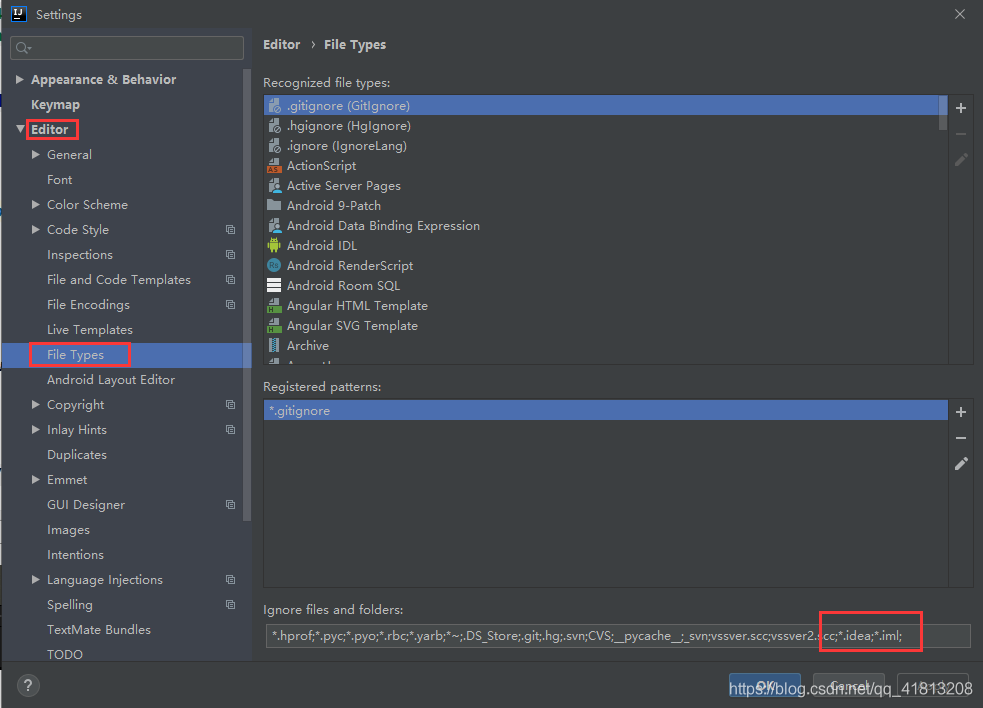Open the Duplicates settings page
Image resolution: width=983 pixels, height=708 pixels.
76,455
